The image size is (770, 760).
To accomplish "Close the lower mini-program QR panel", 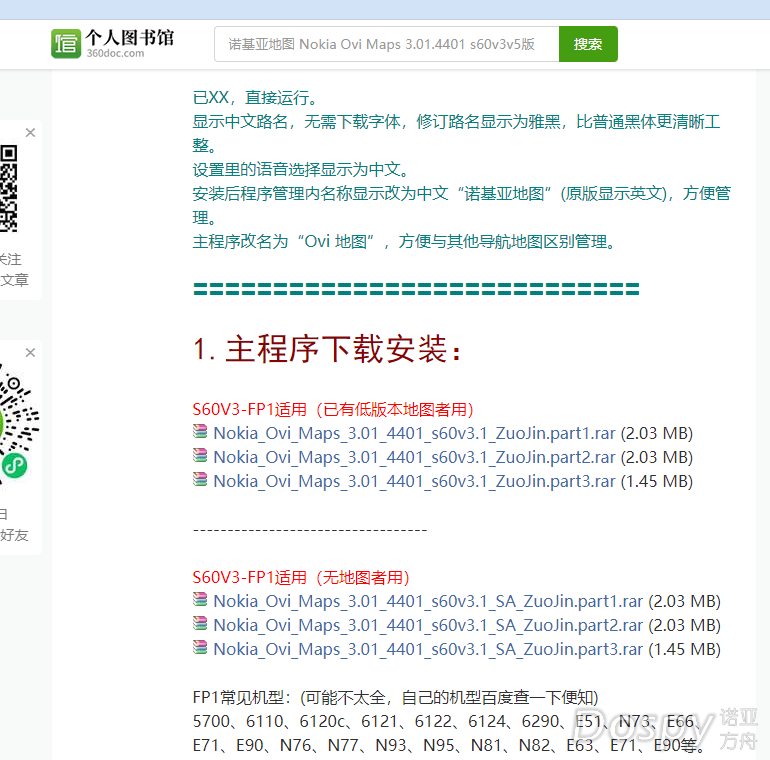I will [30, 353].
